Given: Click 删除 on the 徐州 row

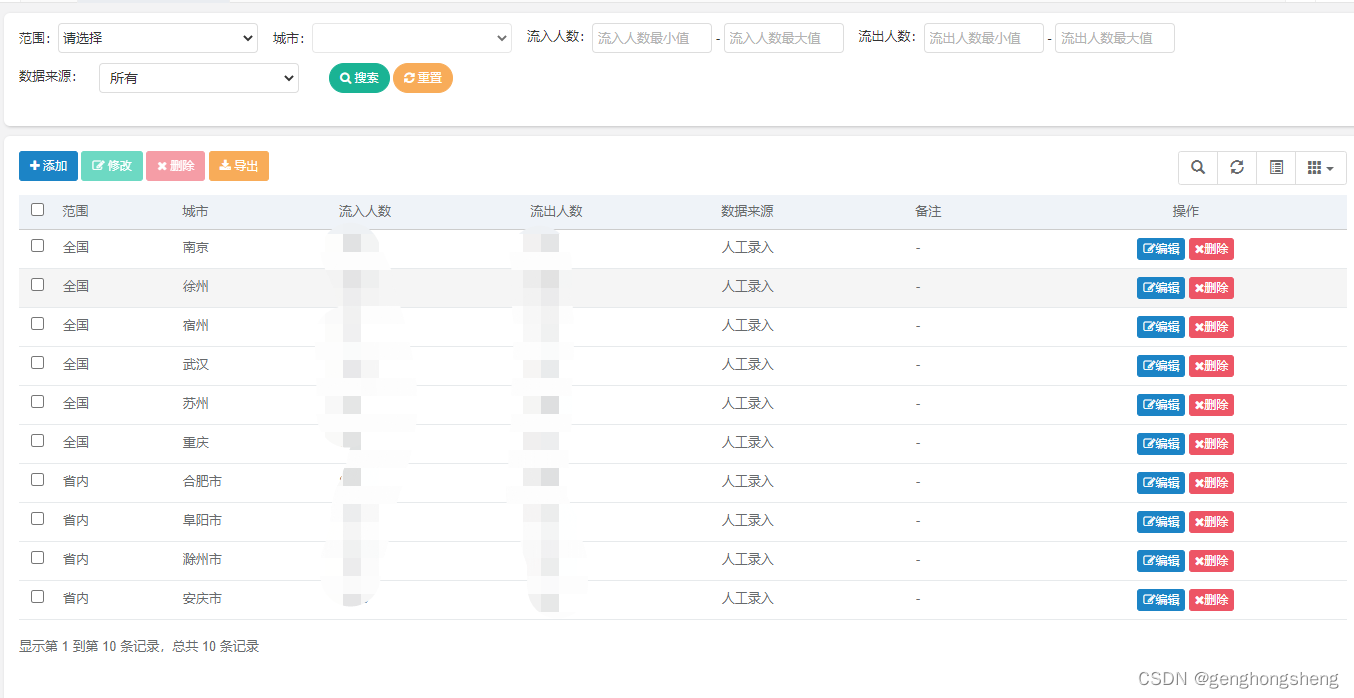Looking at the screenshot, I should (x=1210, y=287).
